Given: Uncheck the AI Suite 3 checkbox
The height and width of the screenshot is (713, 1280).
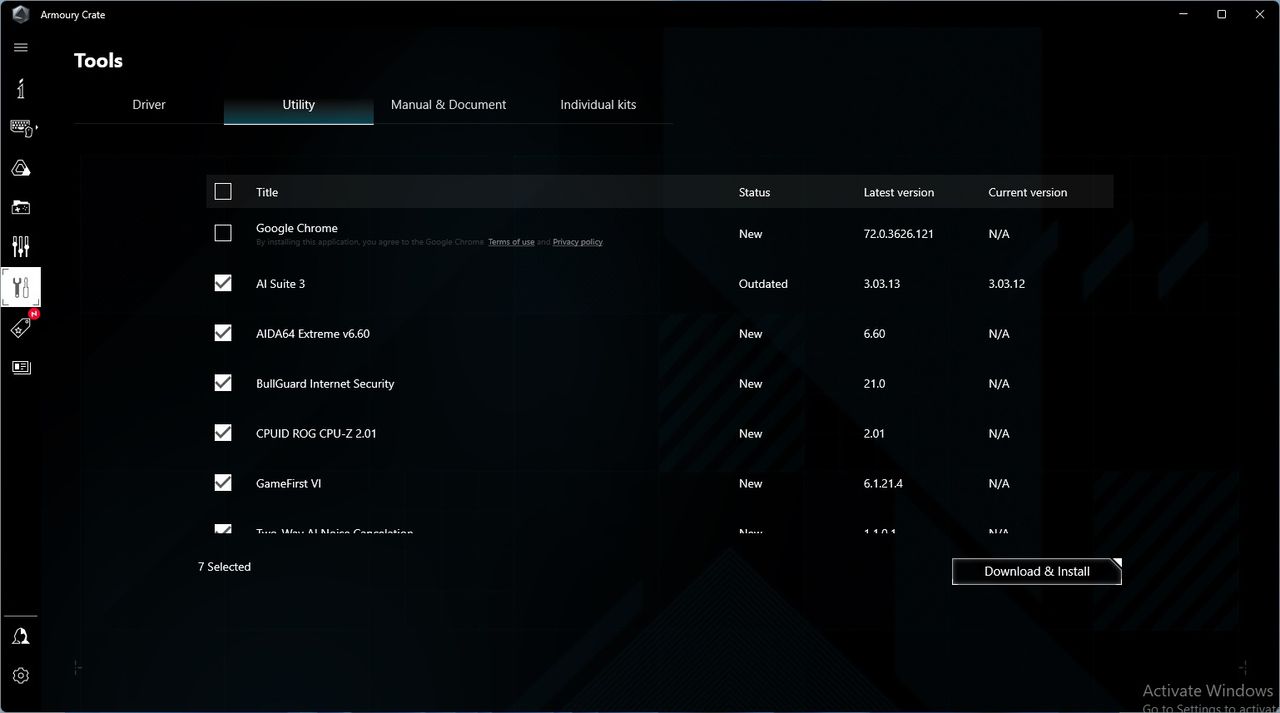Looking at the screenshot, I should pyautogui.click(x=223, y=283).
